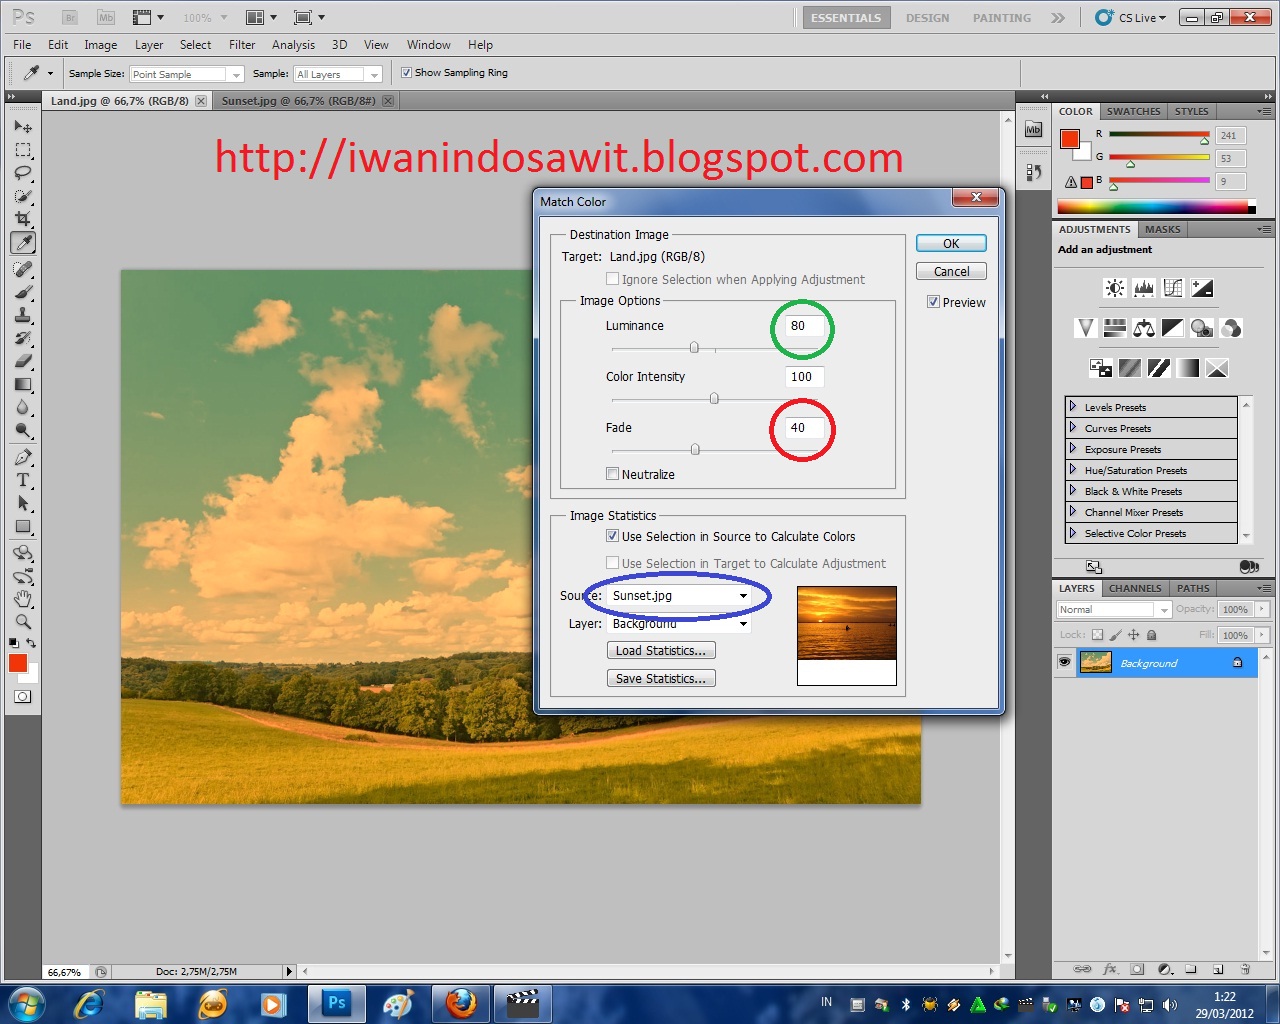Screen dimensions: 1280x1024
Task: Switch to the Design workspace
Action: (928, 18)
